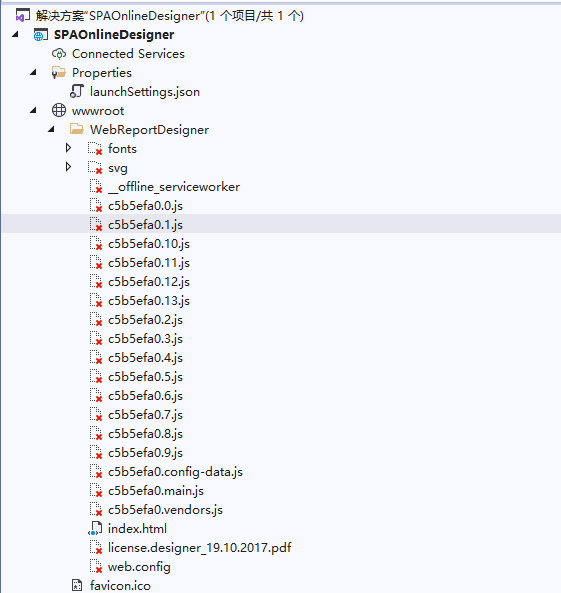Click the missing-file icon for c5b5efa0.1.js

pyautogui.click(x=96, y=224)
